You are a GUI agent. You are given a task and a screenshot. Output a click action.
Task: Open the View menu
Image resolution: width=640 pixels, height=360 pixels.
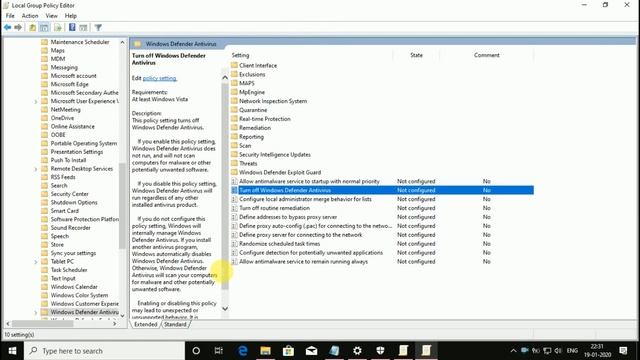pos(51,16)
